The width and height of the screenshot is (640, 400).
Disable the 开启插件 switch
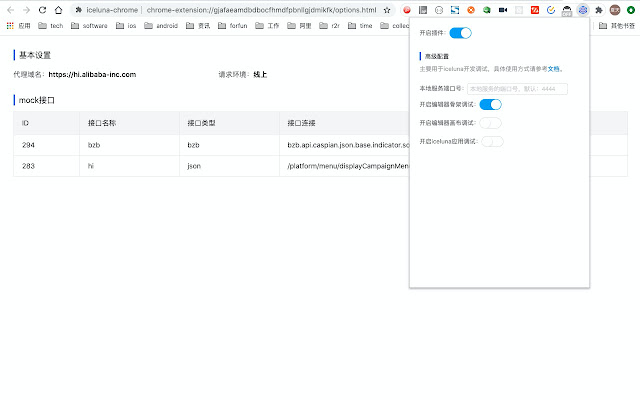click(x=460, y=33)
